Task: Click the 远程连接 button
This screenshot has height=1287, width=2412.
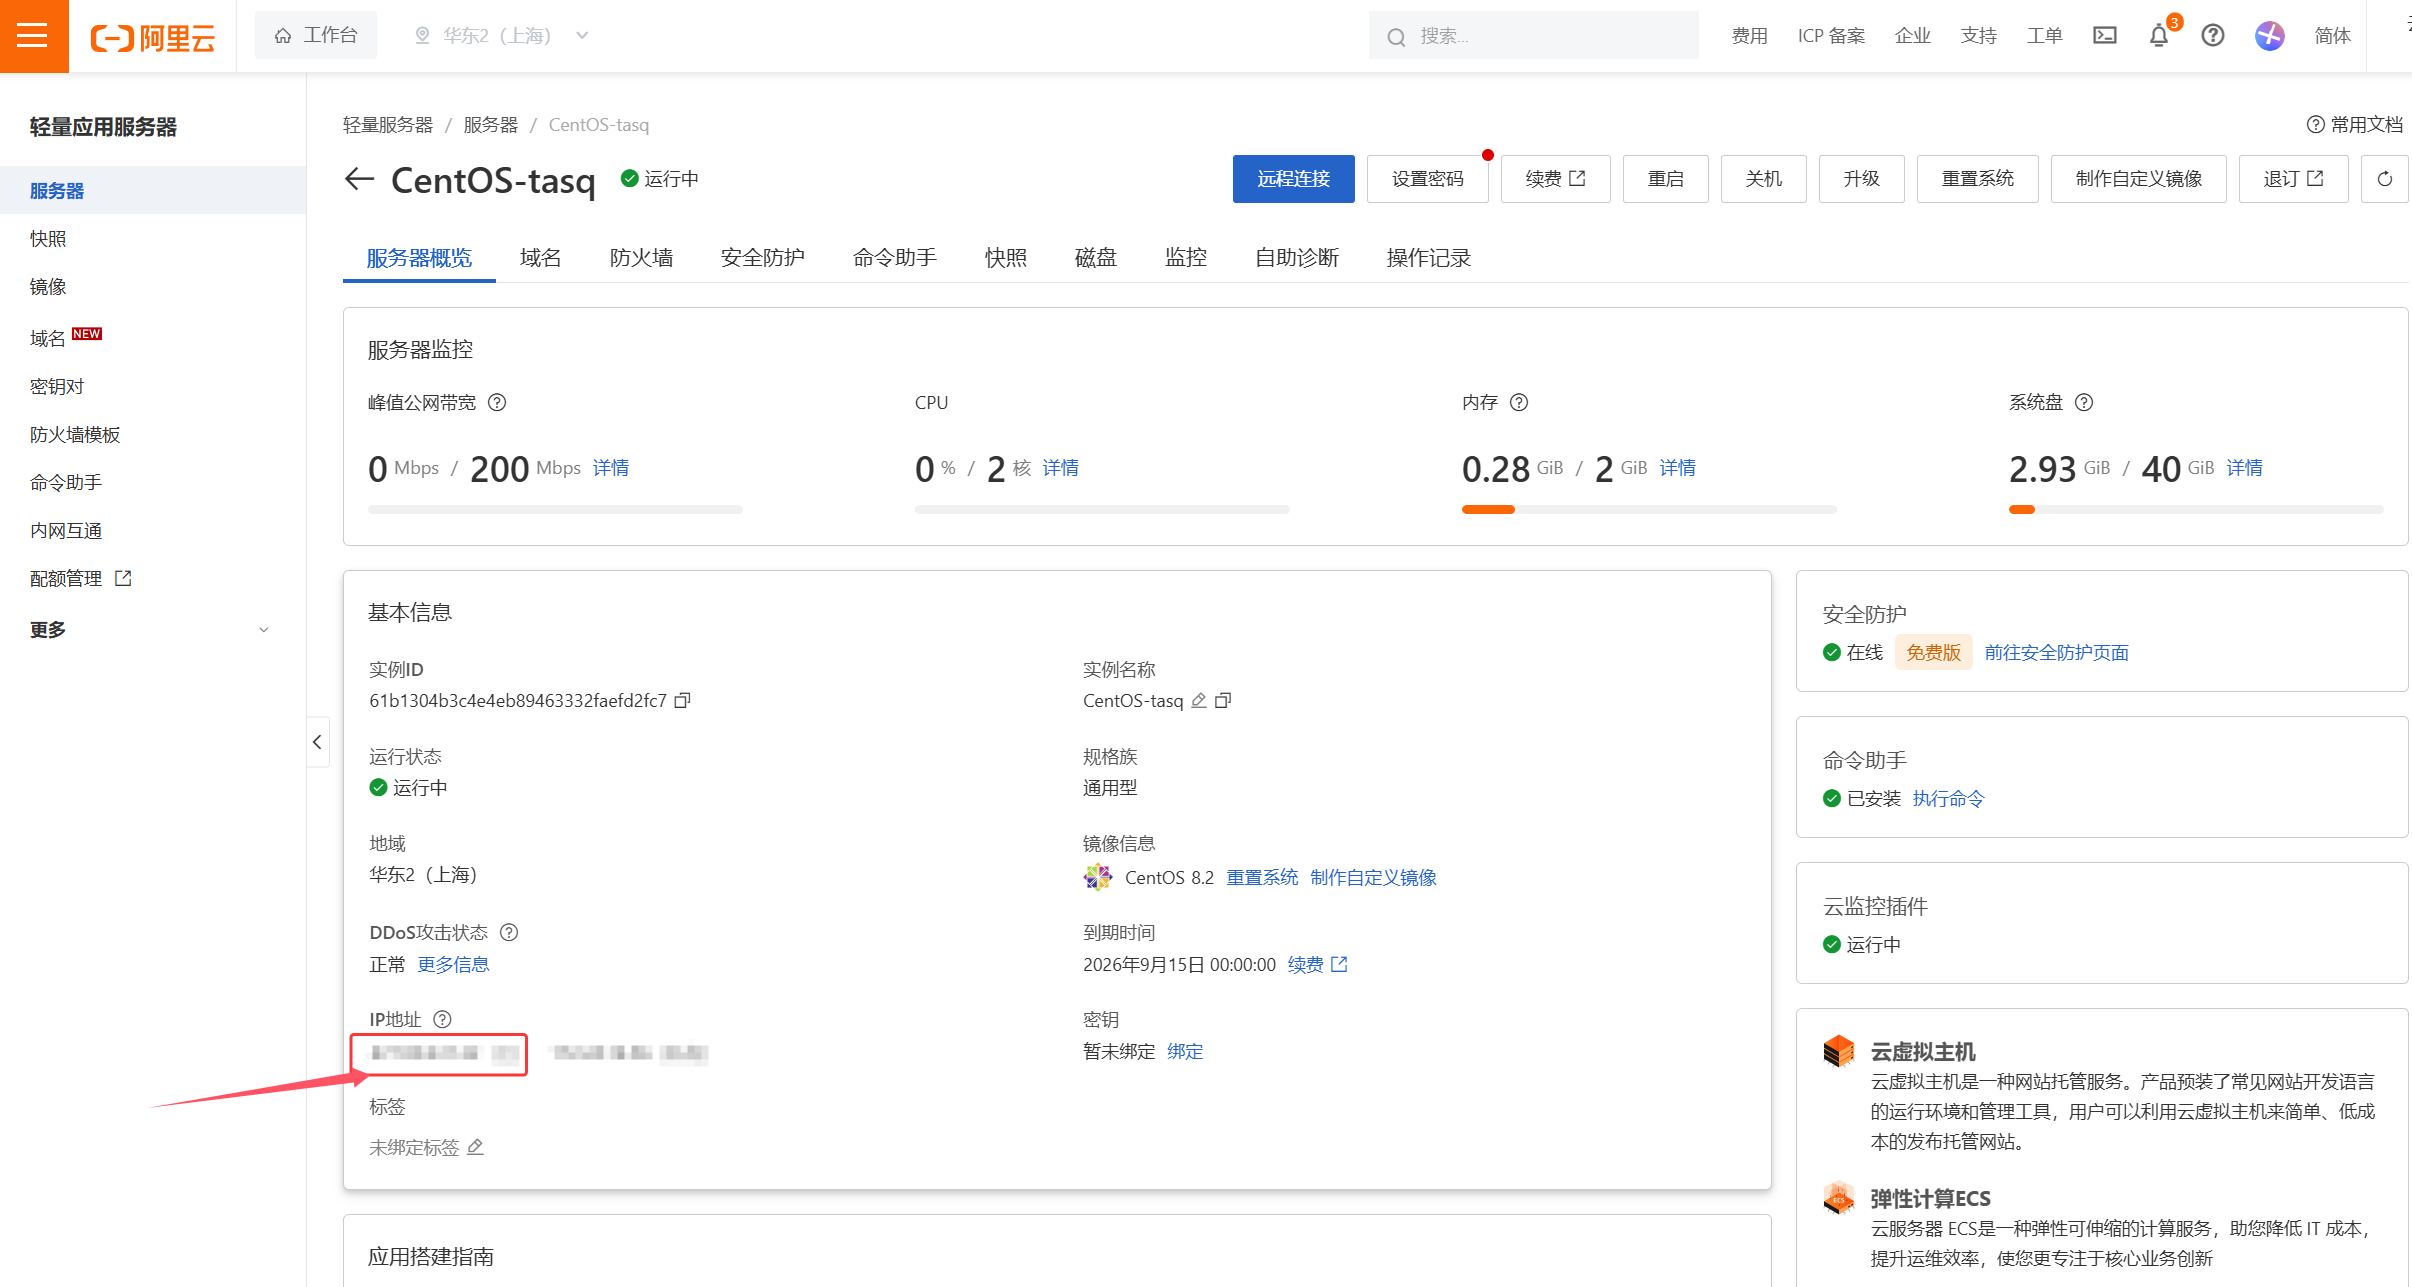Action: click(1293, 179)
